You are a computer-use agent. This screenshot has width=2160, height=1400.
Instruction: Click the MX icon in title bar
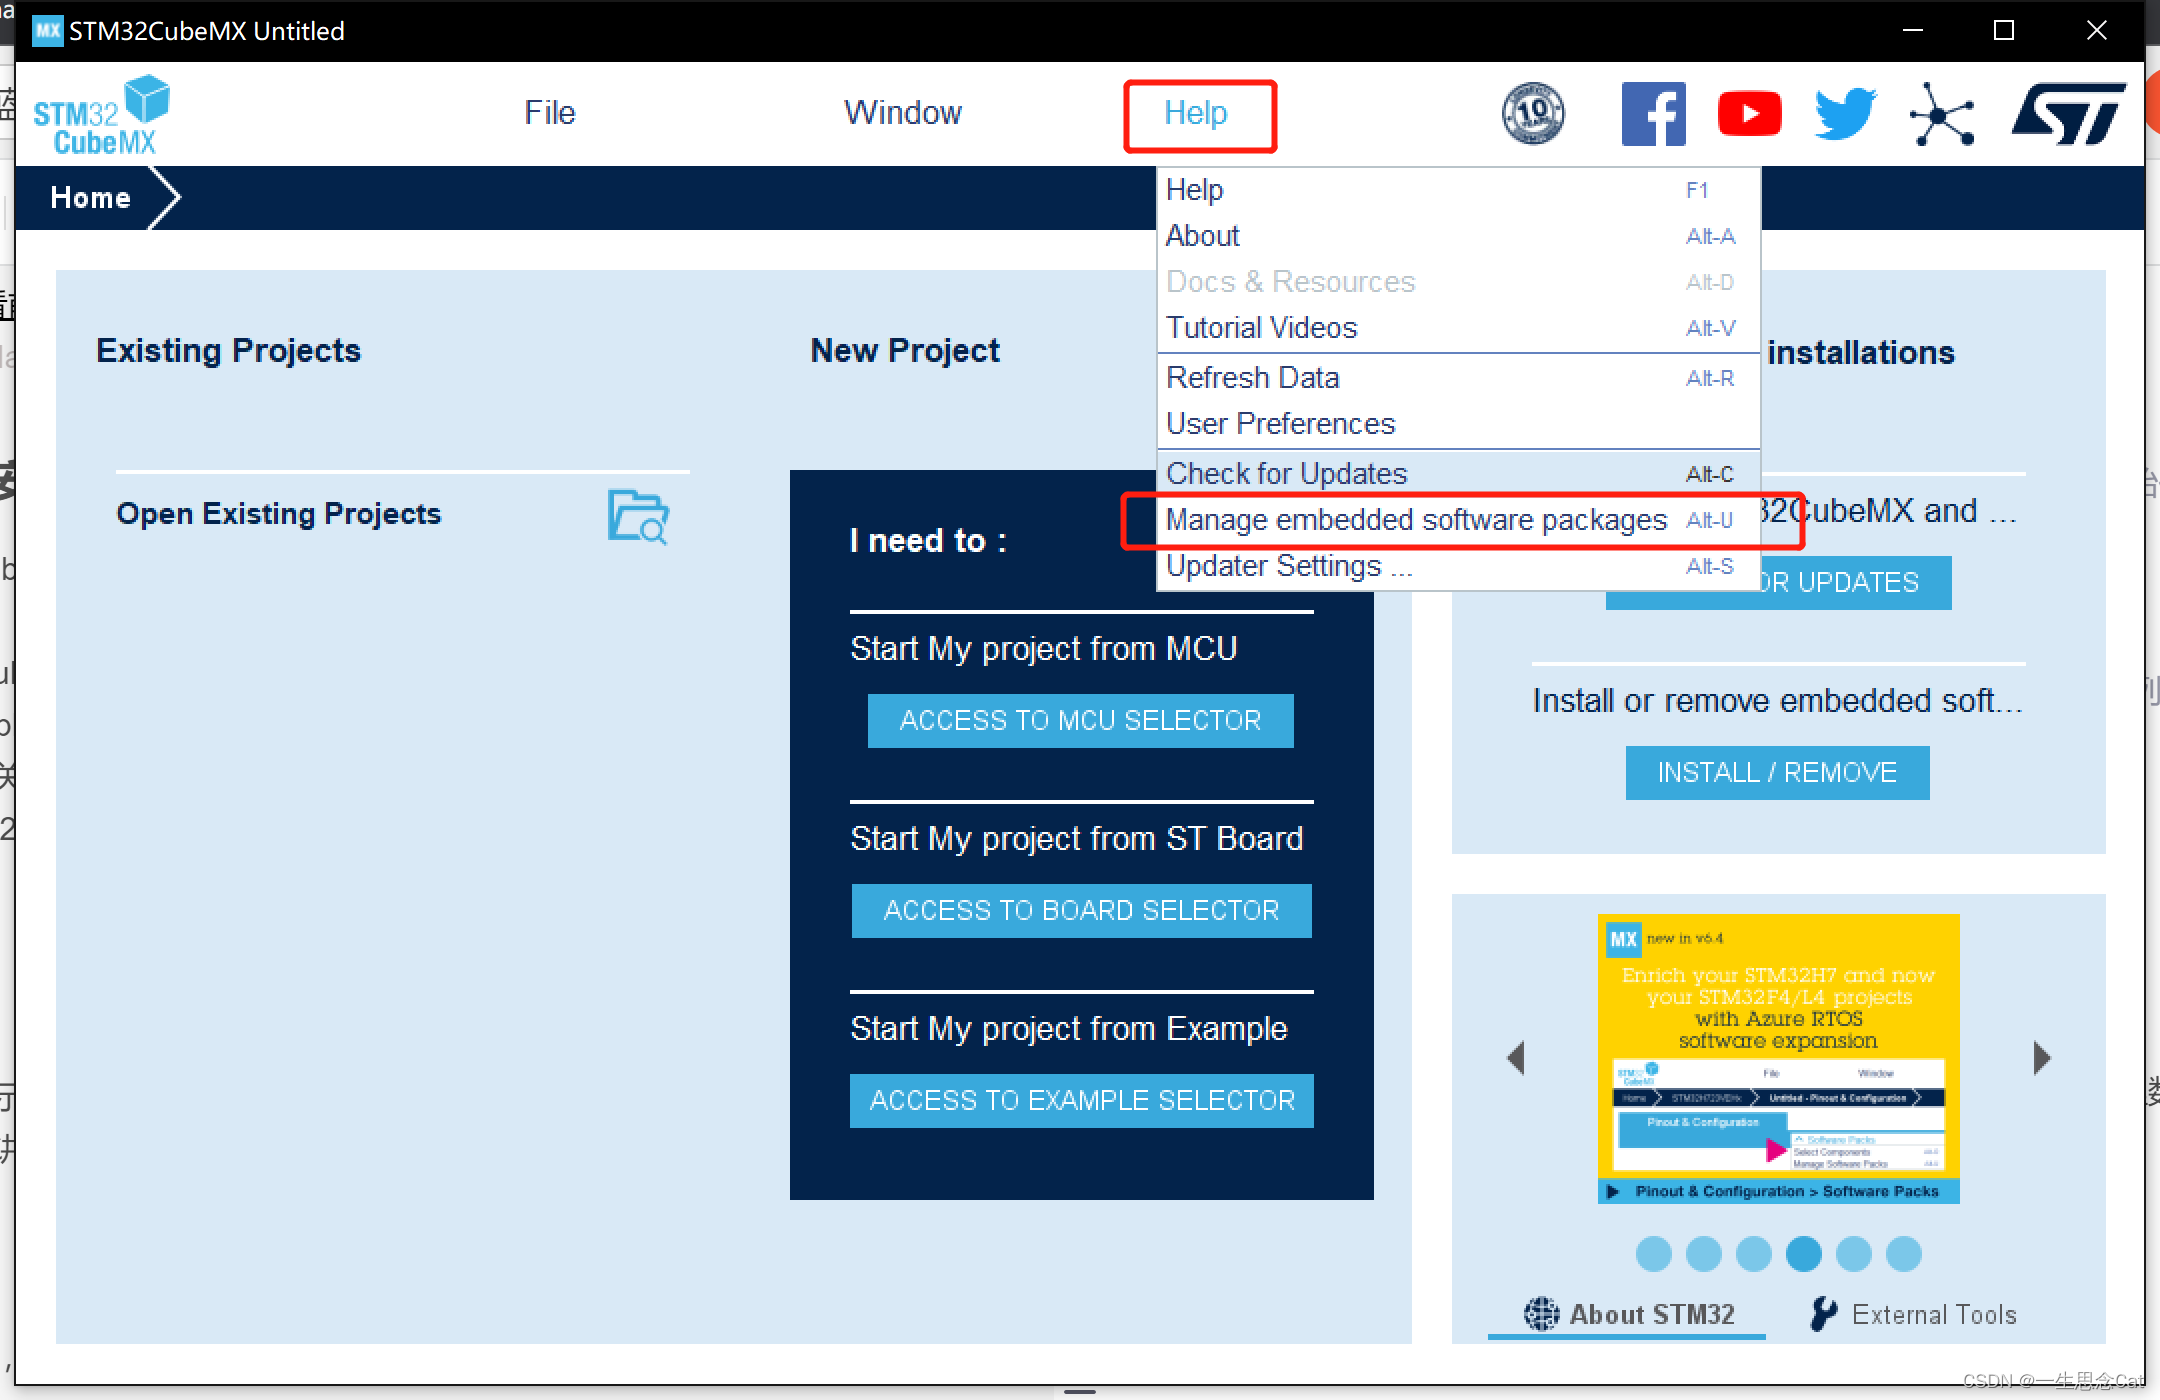[x=47, y=30]
